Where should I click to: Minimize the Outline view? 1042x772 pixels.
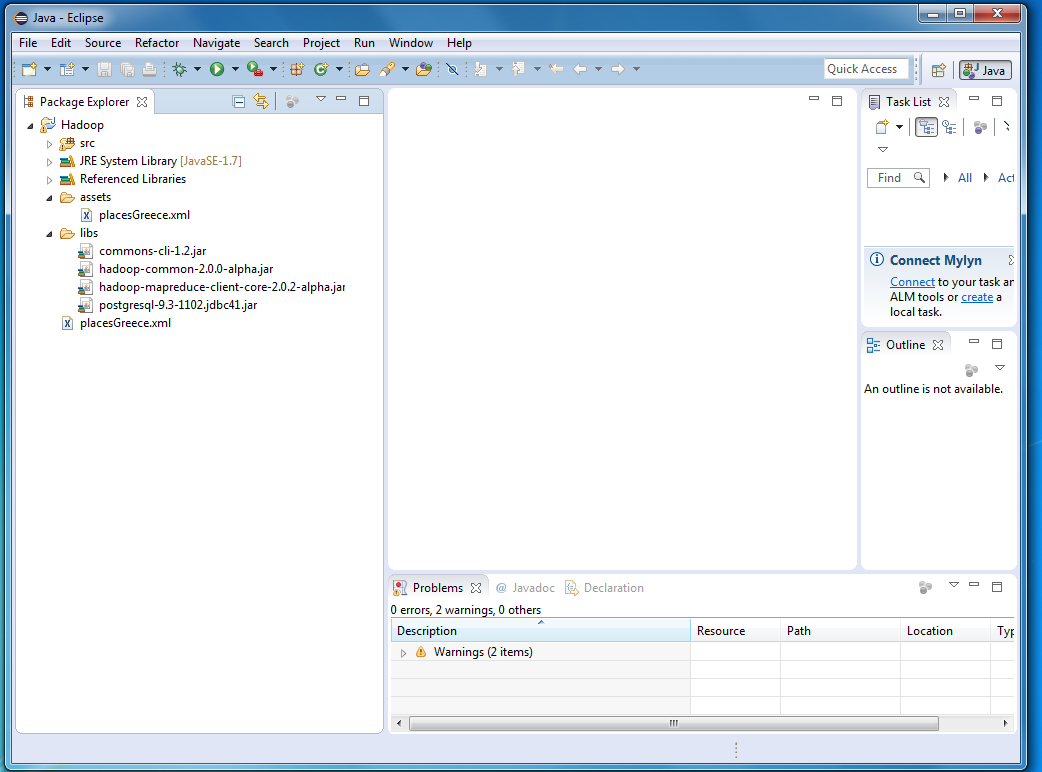coord(974,341)
